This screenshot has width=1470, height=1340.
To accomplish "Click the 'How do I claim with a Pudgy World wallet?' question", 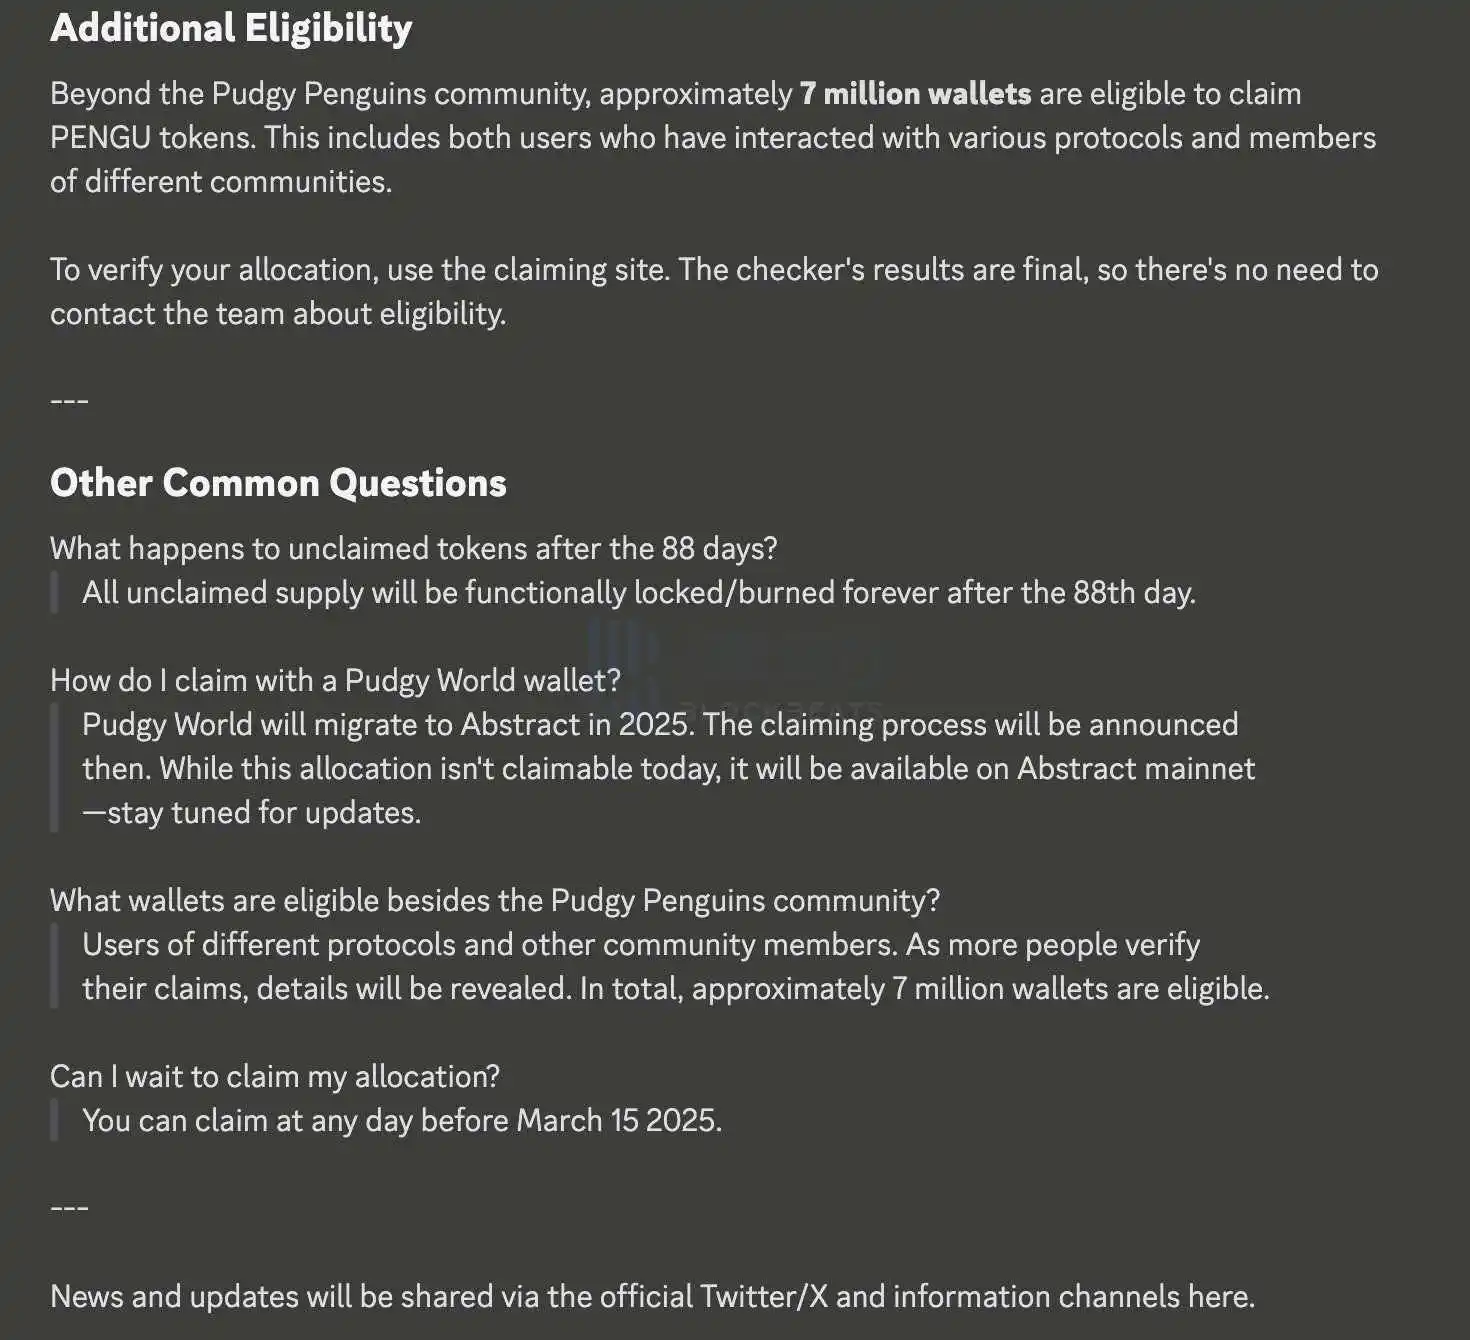I will pyautogui.click(x=336, y=681).
